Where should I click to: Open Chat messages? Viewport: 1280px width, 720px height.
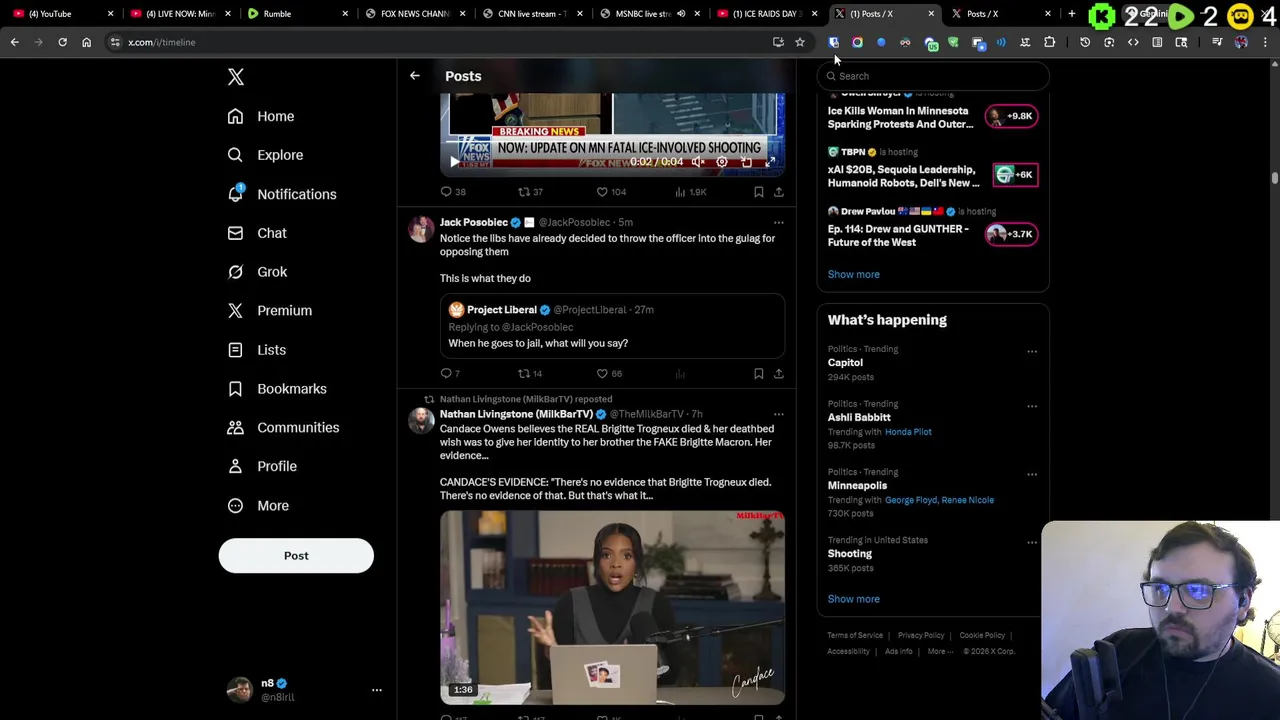257,233
